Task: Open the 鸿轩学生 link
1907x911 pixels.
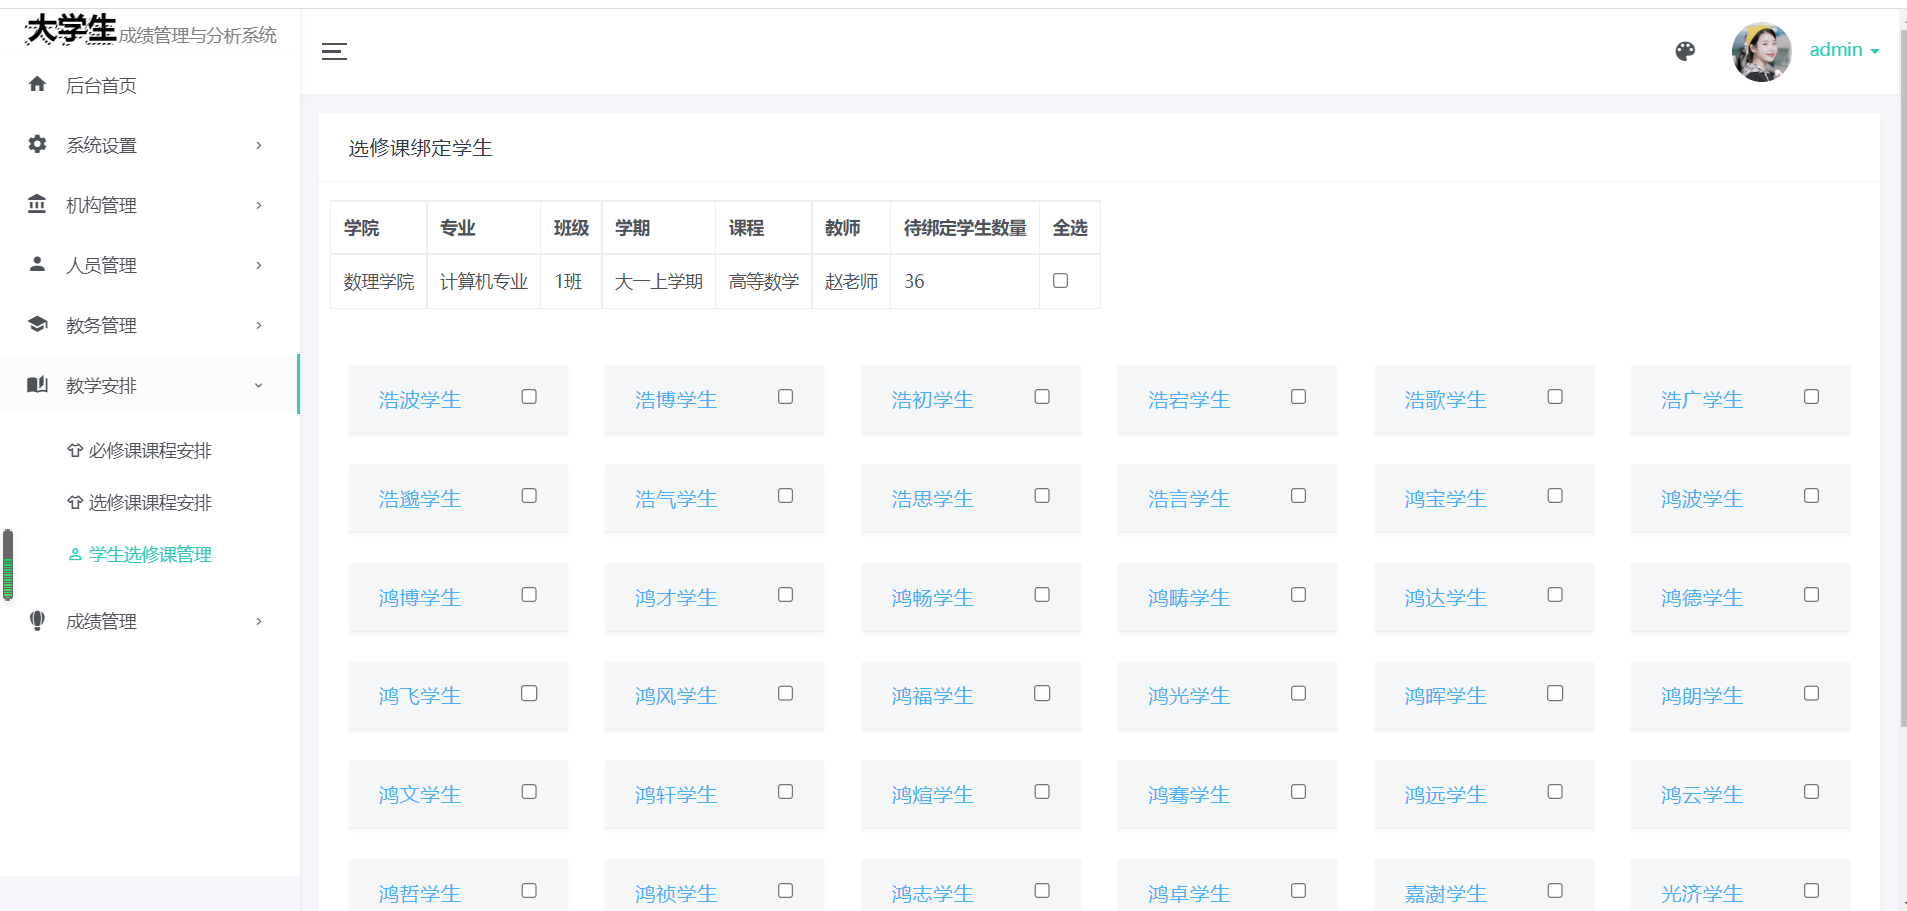Action: (676, 795)
